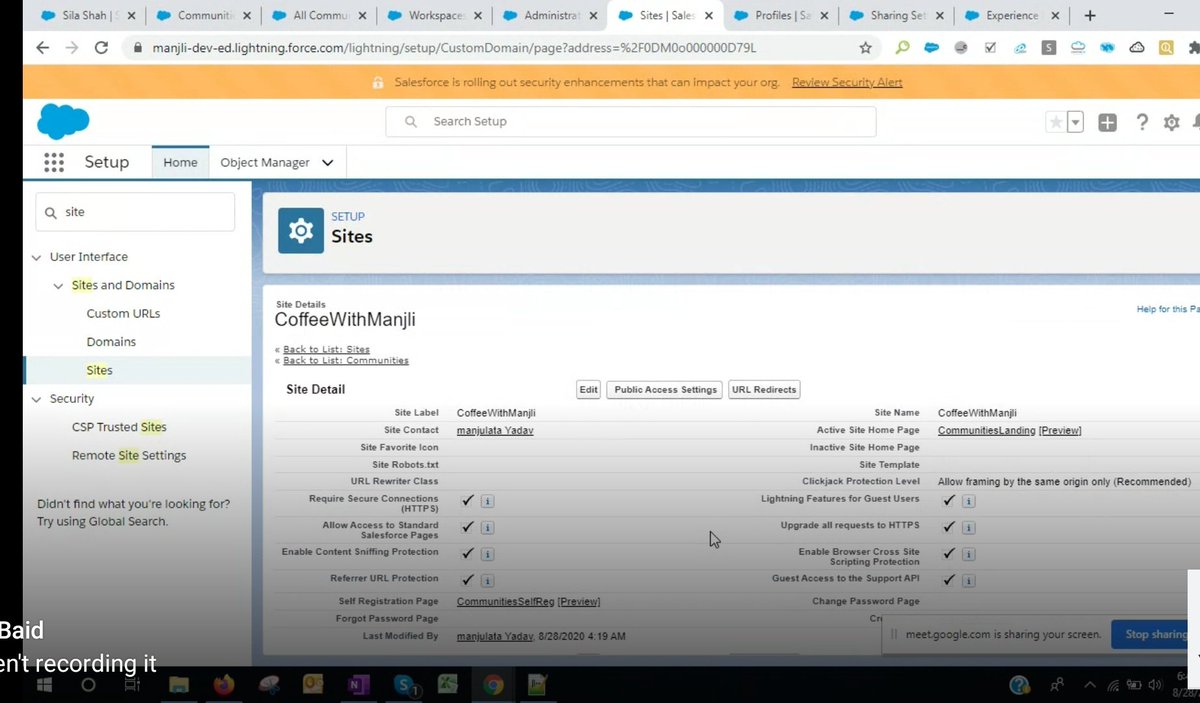Open the App Launcher grid icon
This screenshot has height=703, width=1200.
pyautogui.click(x=54, y=162)
